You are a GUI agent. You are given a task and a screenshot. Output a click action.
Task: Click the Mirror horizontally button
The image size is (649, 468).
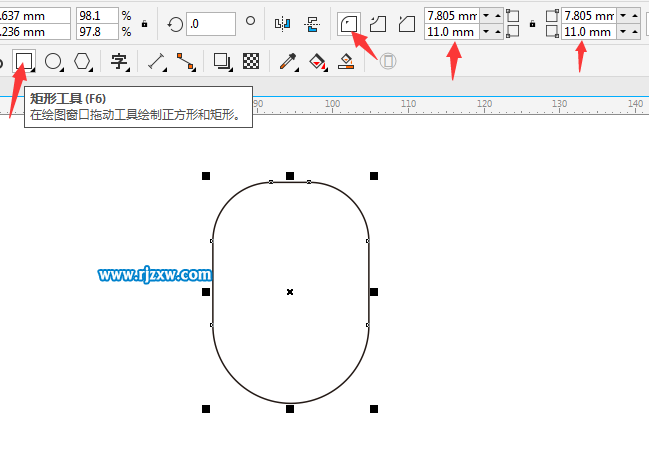(x=282, y=22)
